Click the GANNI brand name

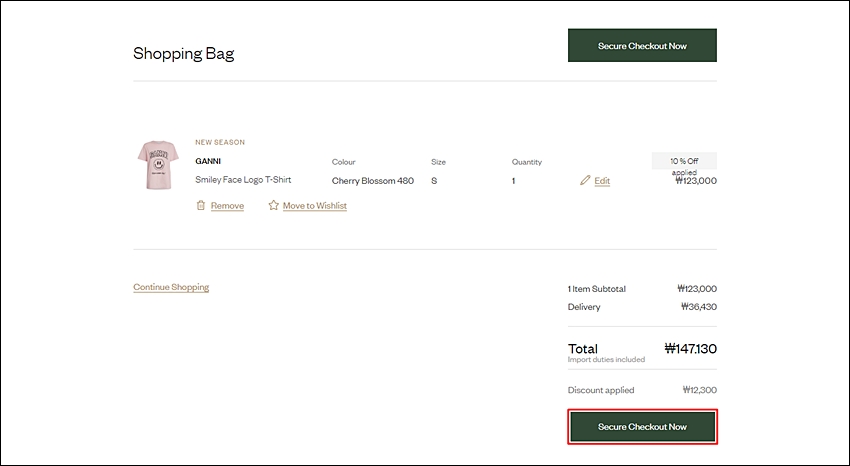click(x=208, y=161)
